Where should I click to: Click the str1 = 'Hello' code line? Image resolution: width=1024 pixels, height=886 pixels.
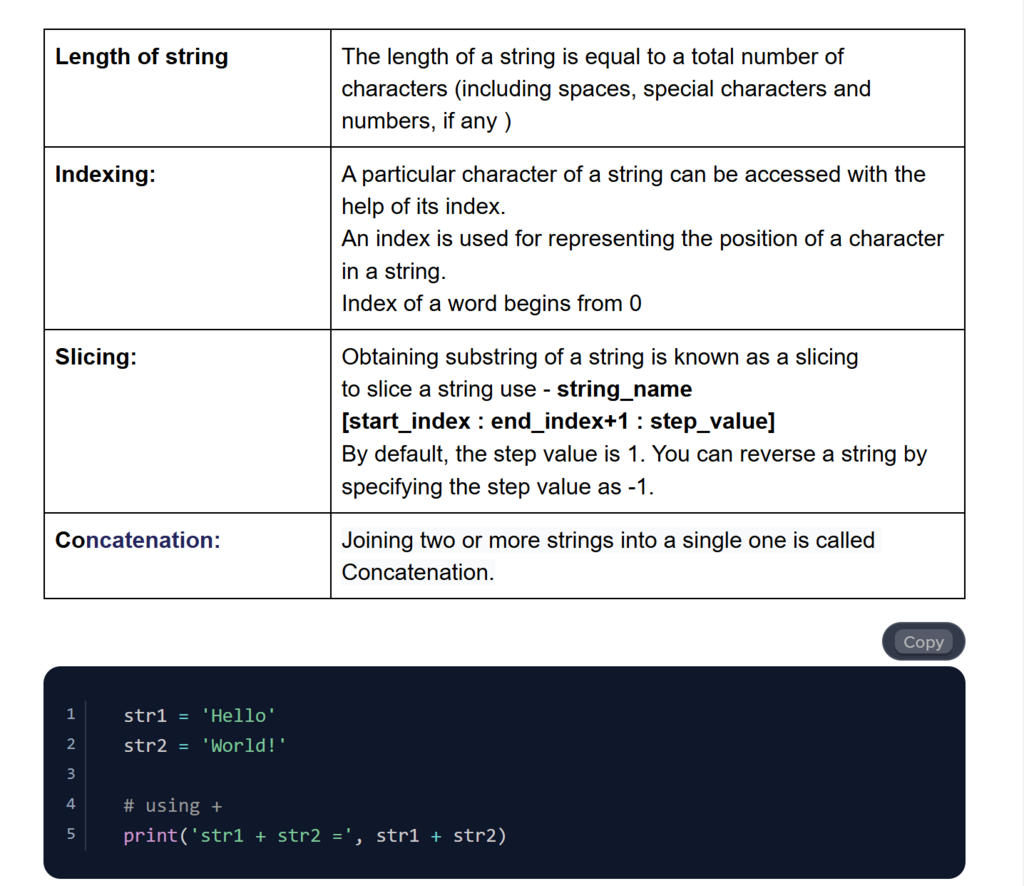click(200, 715)
